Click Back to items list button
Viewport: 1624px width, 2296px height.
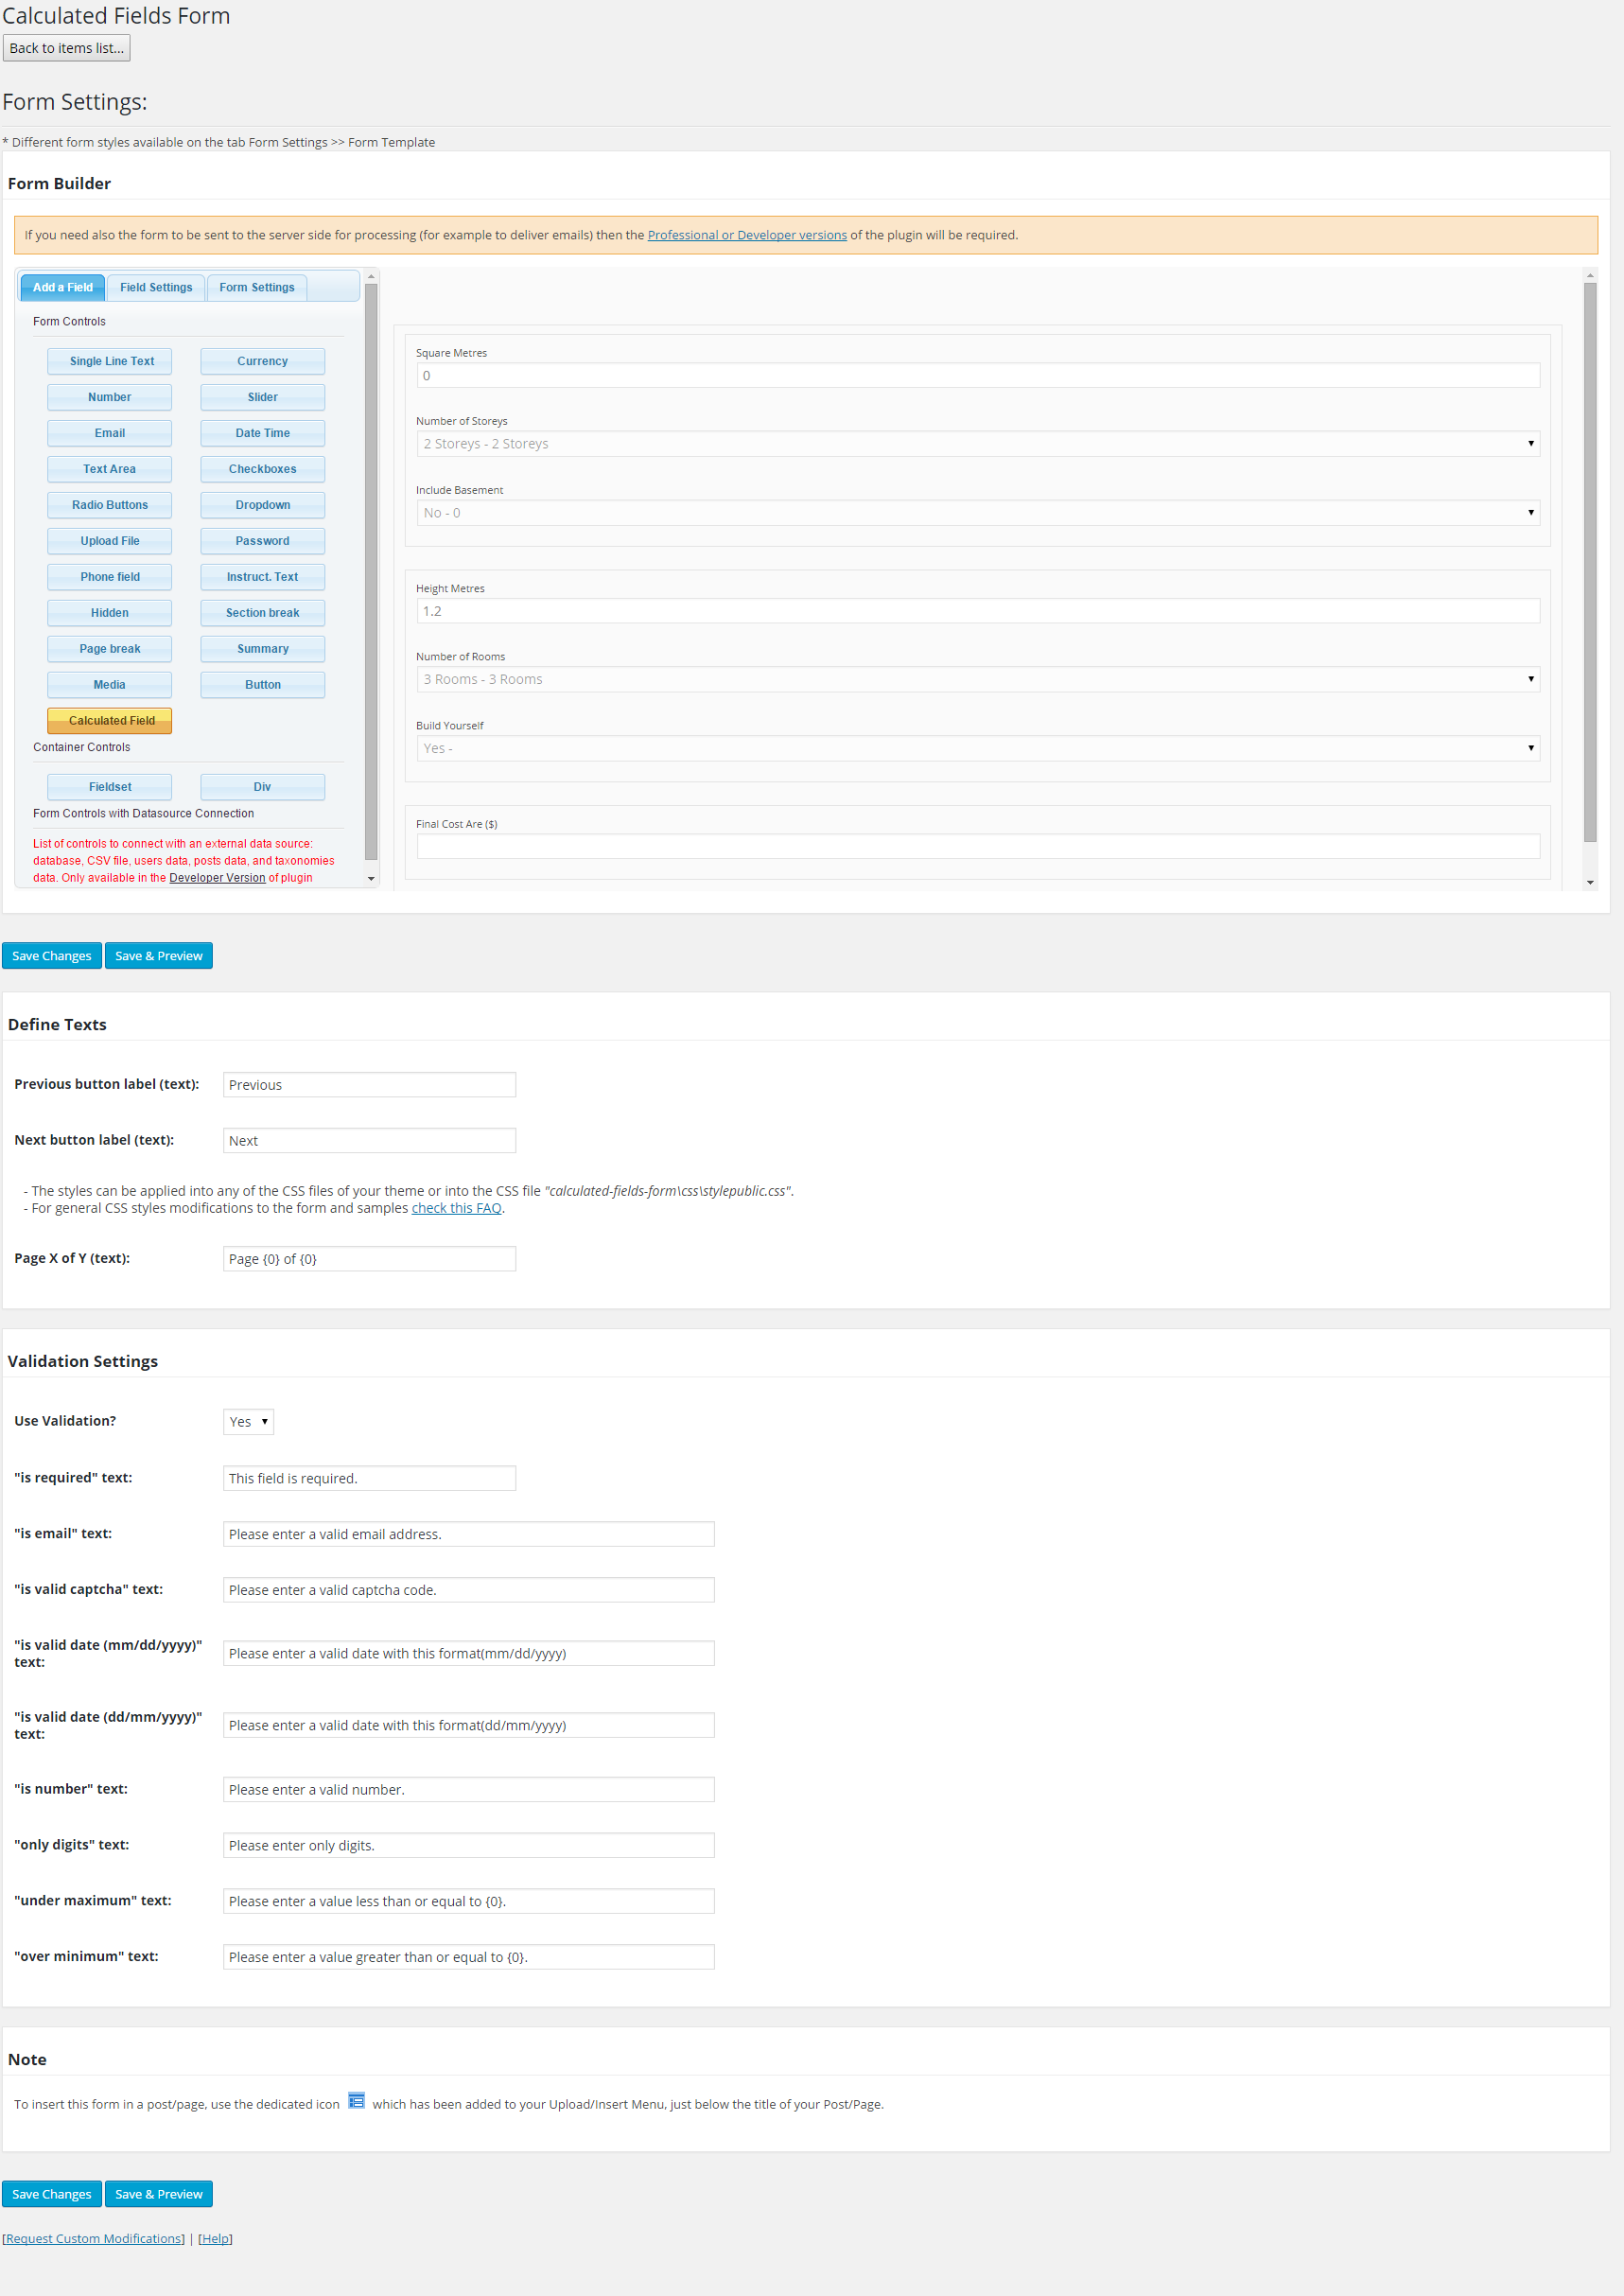pyautogui.click(x=67, y=48)
